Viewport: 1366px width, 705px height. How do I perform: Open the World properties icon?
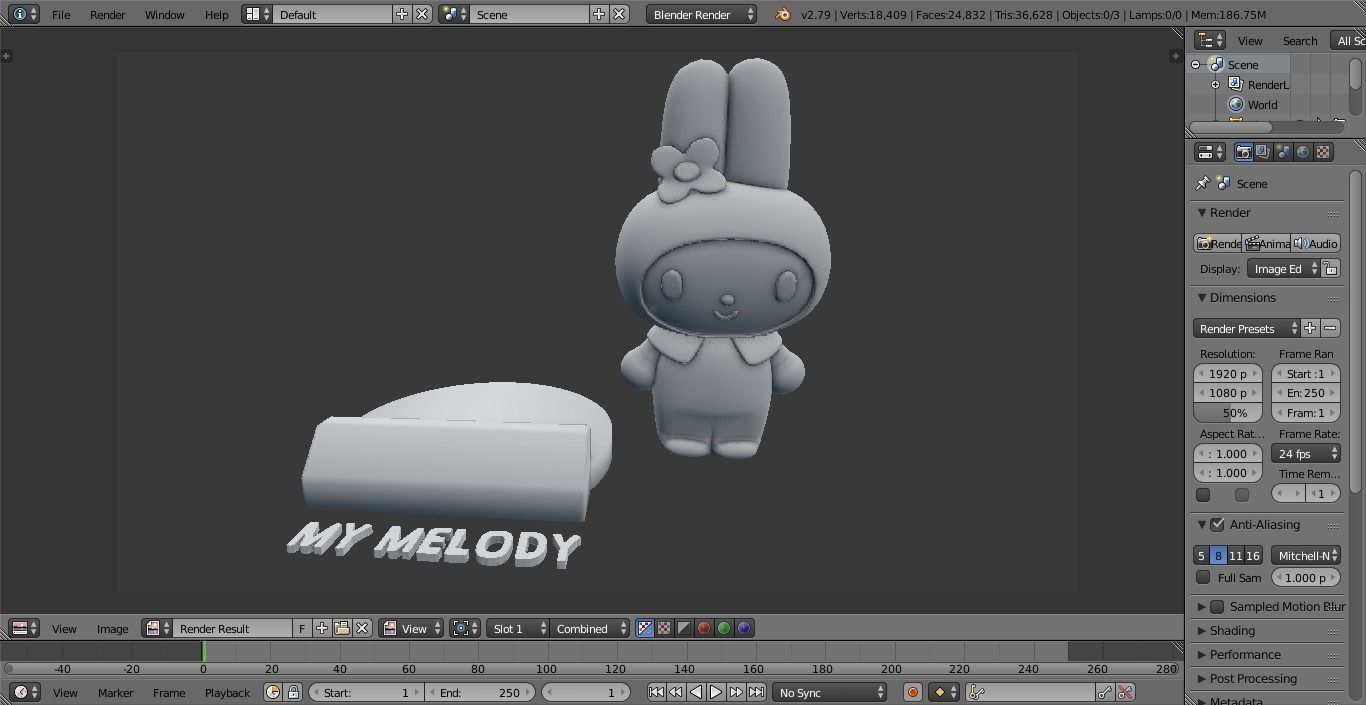tap(1302, 152)
